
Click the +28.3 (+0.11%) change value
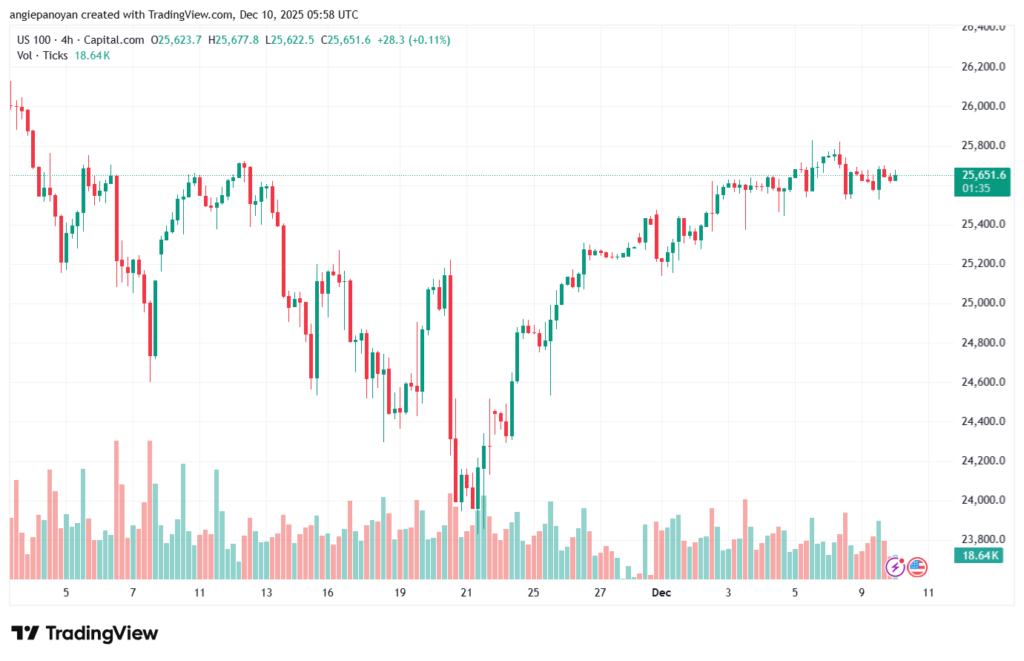(x=413, y=40)
